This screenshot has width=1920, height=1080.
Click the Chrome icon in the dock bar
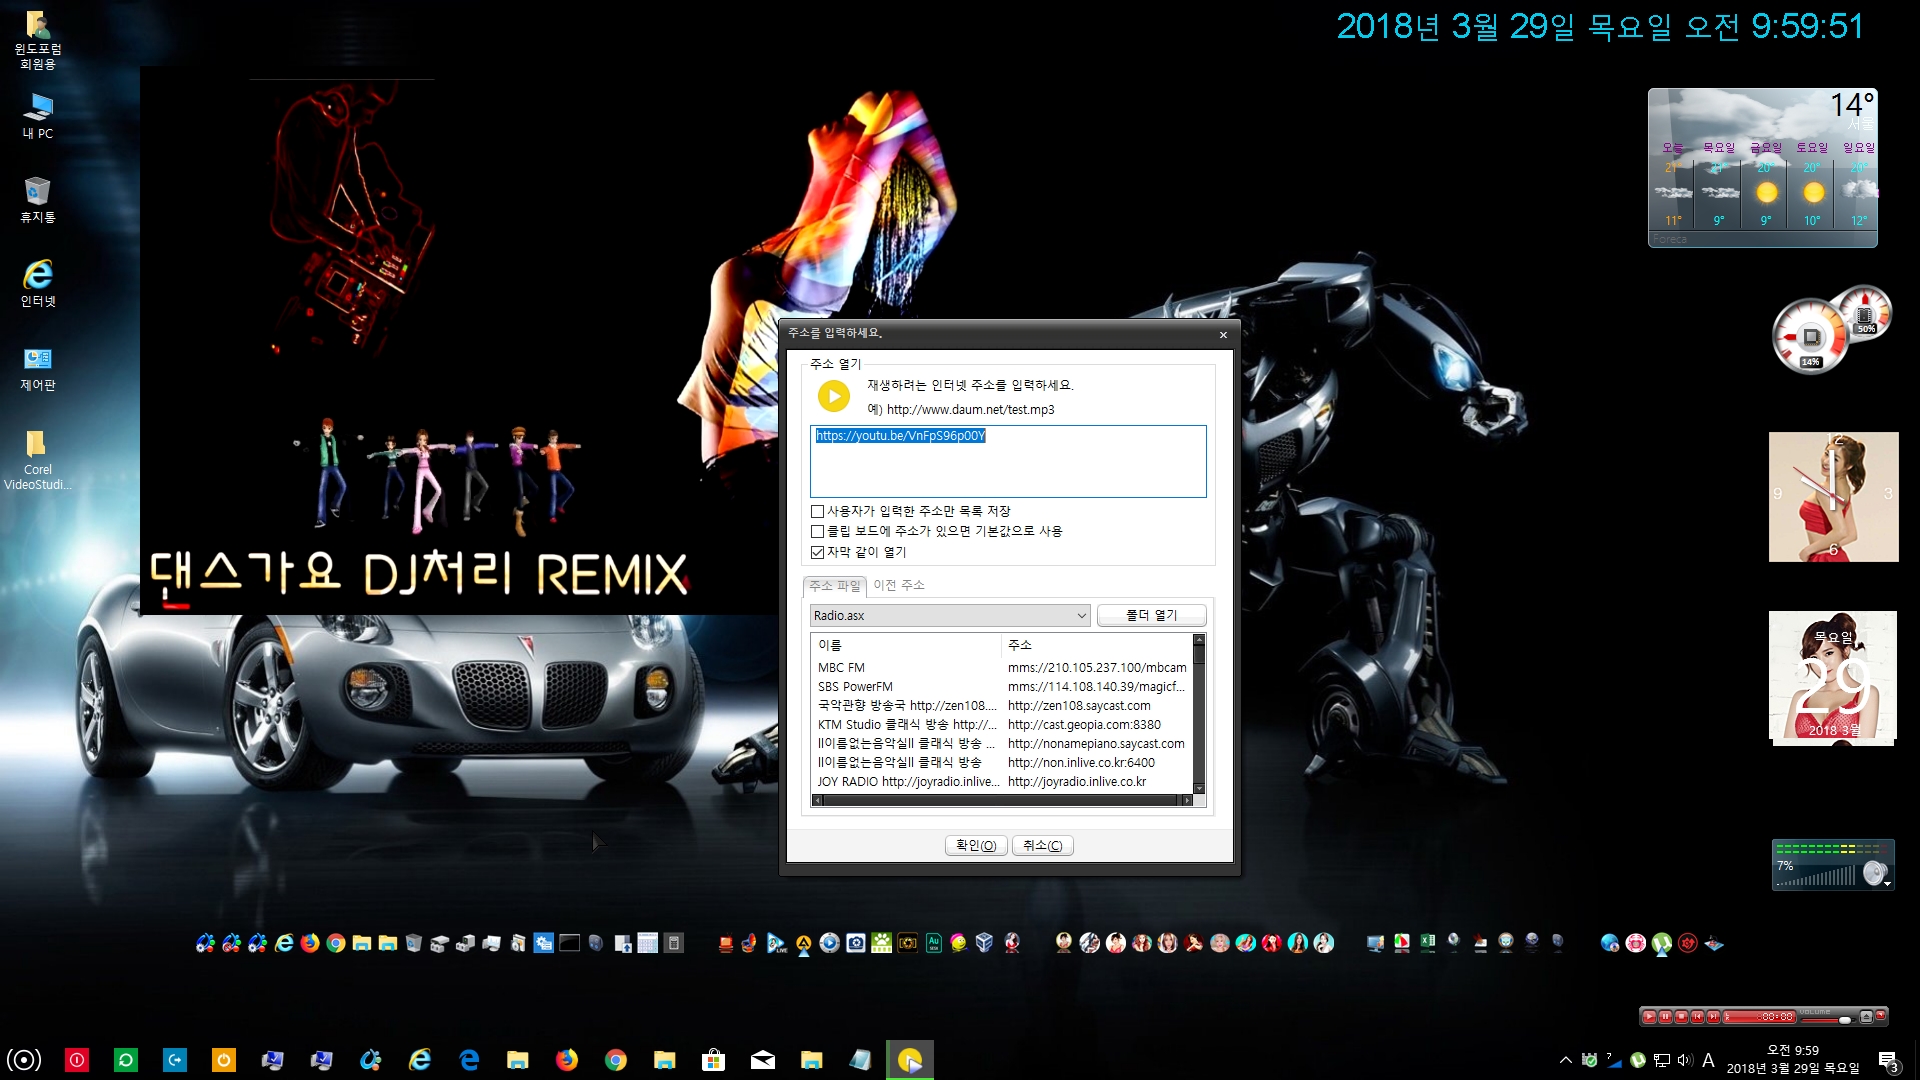336,943
